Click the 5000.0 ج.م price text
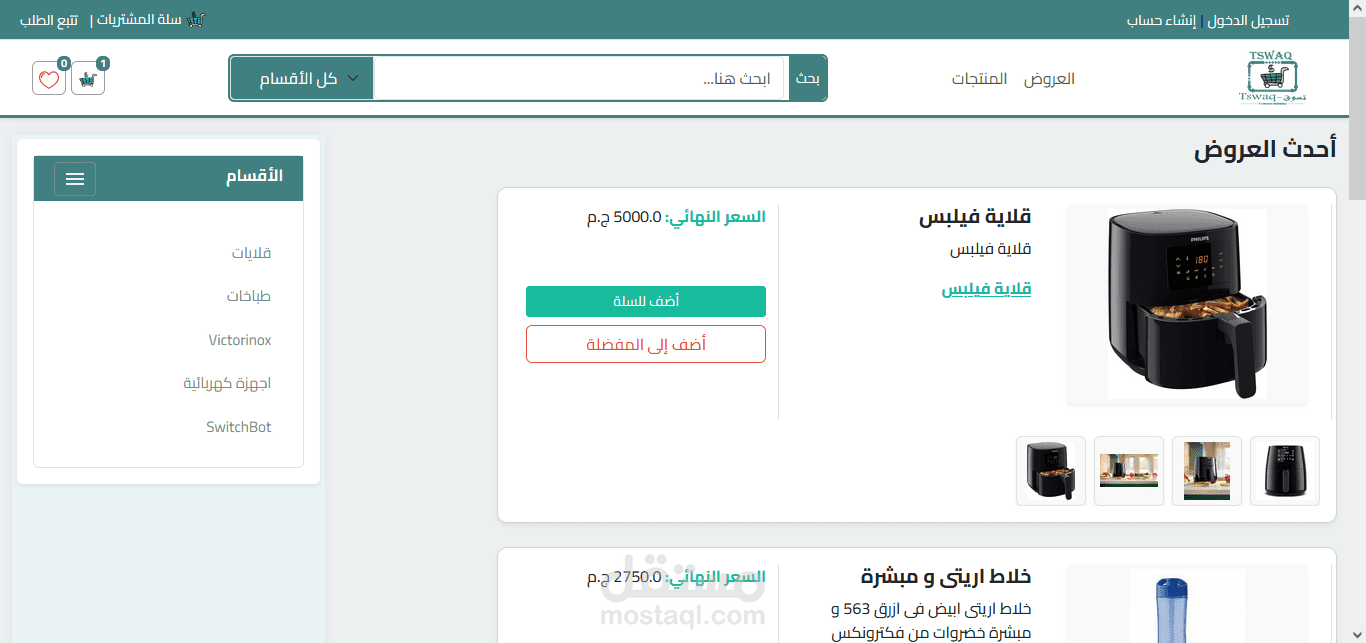The height and width of the screenshot is (643, 1366). [624, 217]
